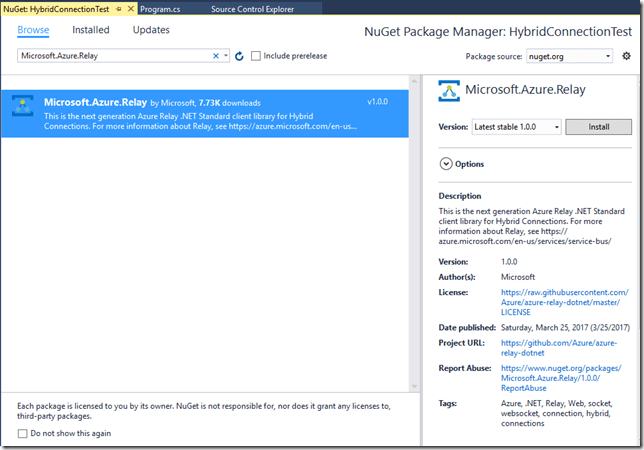Check the Do not show this again box
This screenshot has height=450, width=644.
tap(23, 433)
